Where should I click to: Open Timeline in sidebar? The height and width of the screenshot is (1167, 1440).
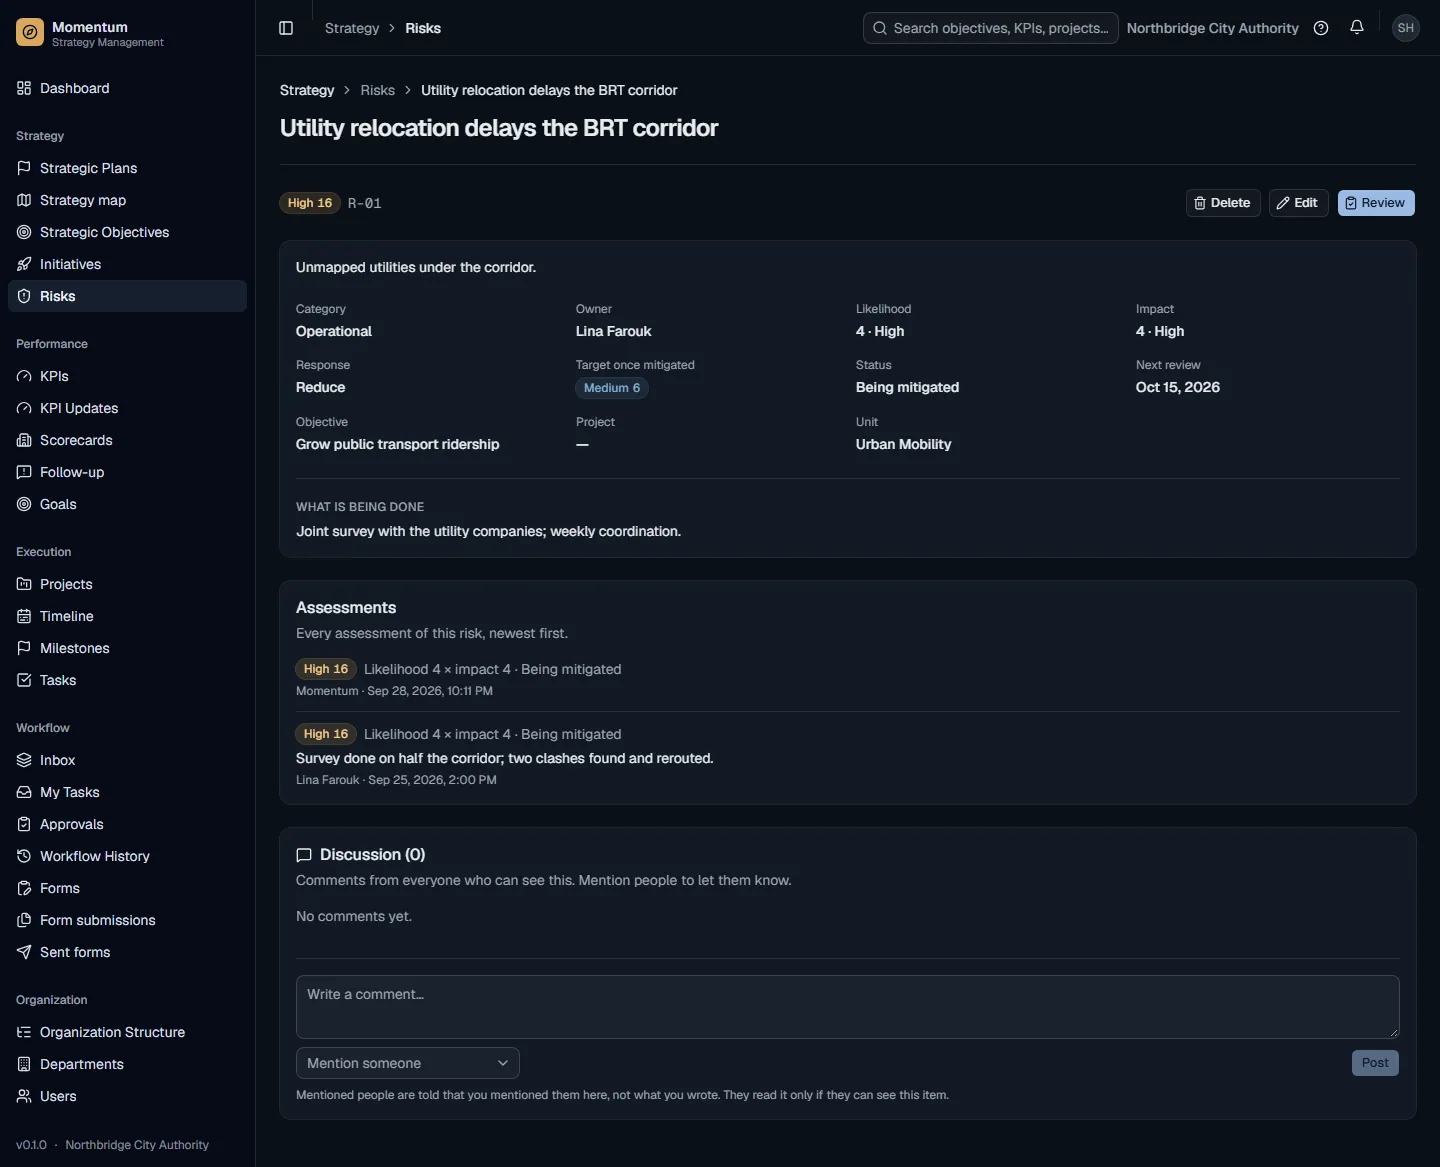pos(127,616)
